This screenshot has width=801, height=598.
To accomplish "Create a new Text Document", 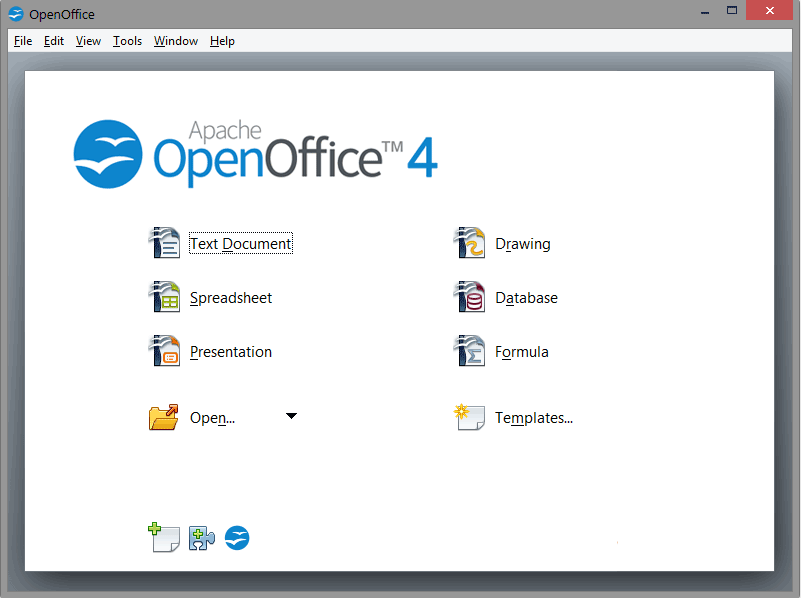I will point(240,243).
